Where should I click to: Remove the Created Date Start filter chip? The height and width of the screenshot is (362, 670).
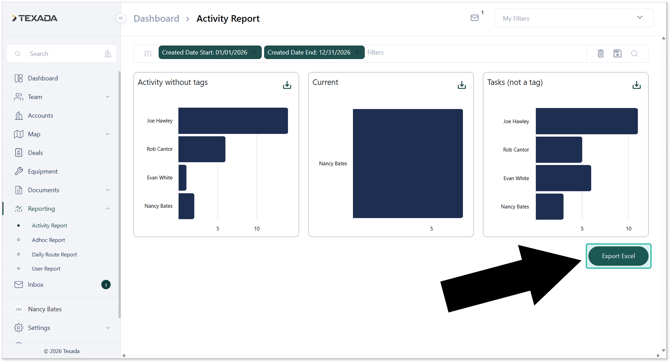click(255, 53)
